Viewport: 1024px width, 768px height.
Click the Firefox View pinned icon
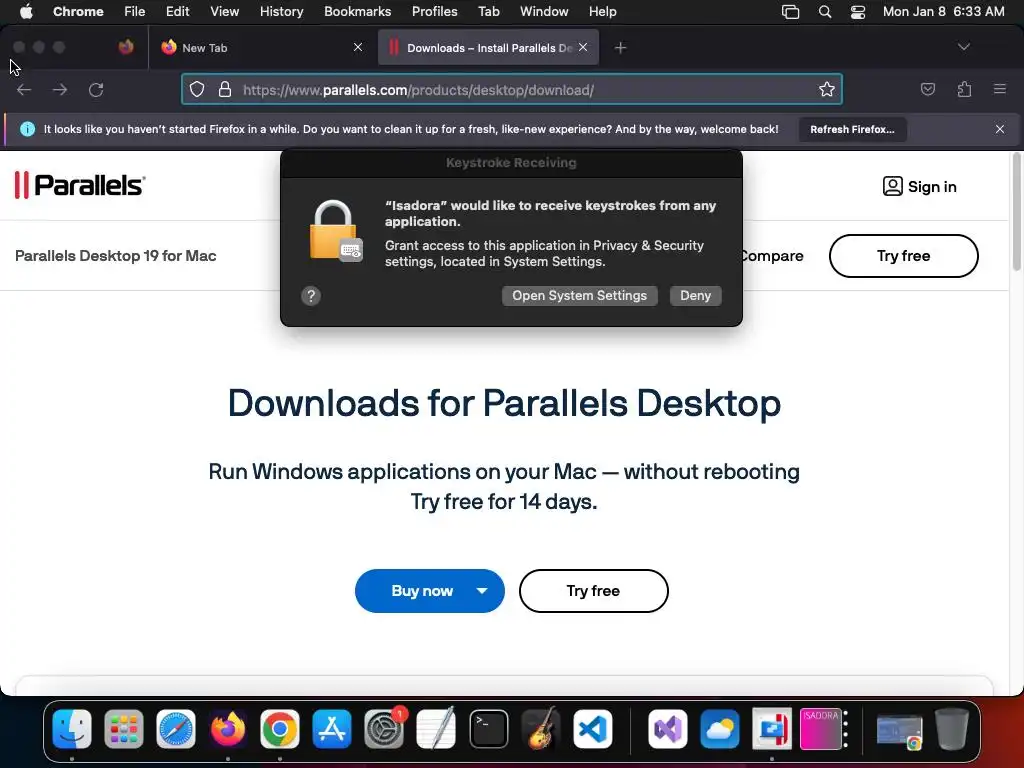pyautogui.click(x=126, y=47)
